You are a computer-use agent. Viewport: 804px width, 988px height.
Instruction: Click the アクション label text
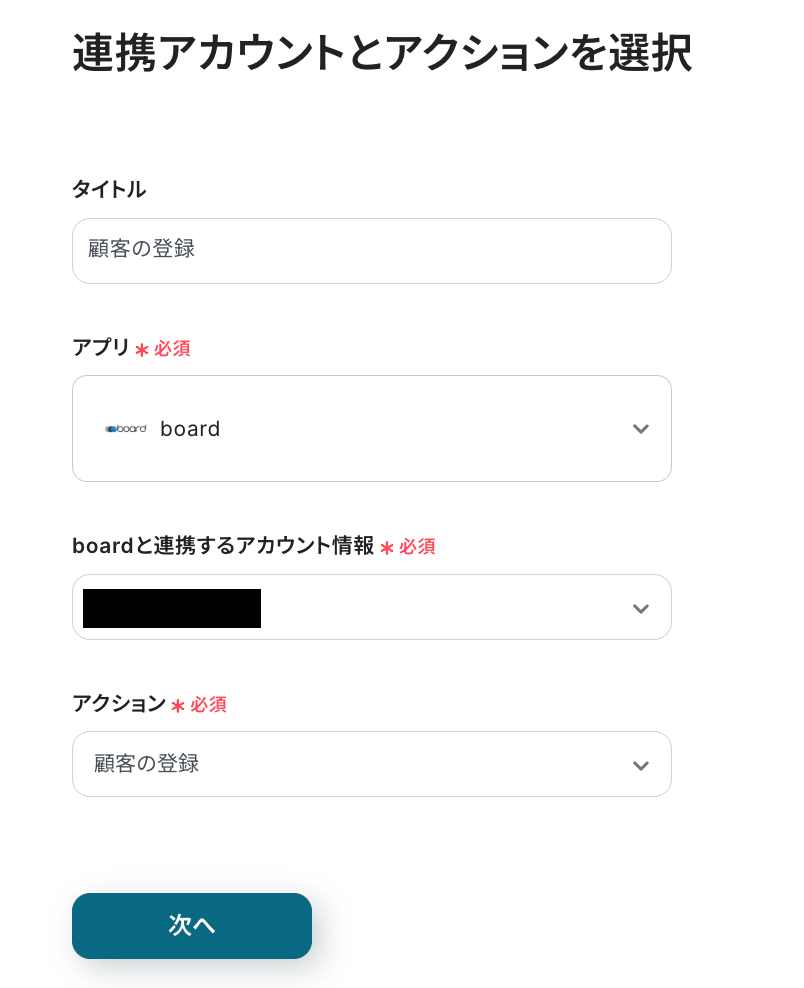click(119, 704)
